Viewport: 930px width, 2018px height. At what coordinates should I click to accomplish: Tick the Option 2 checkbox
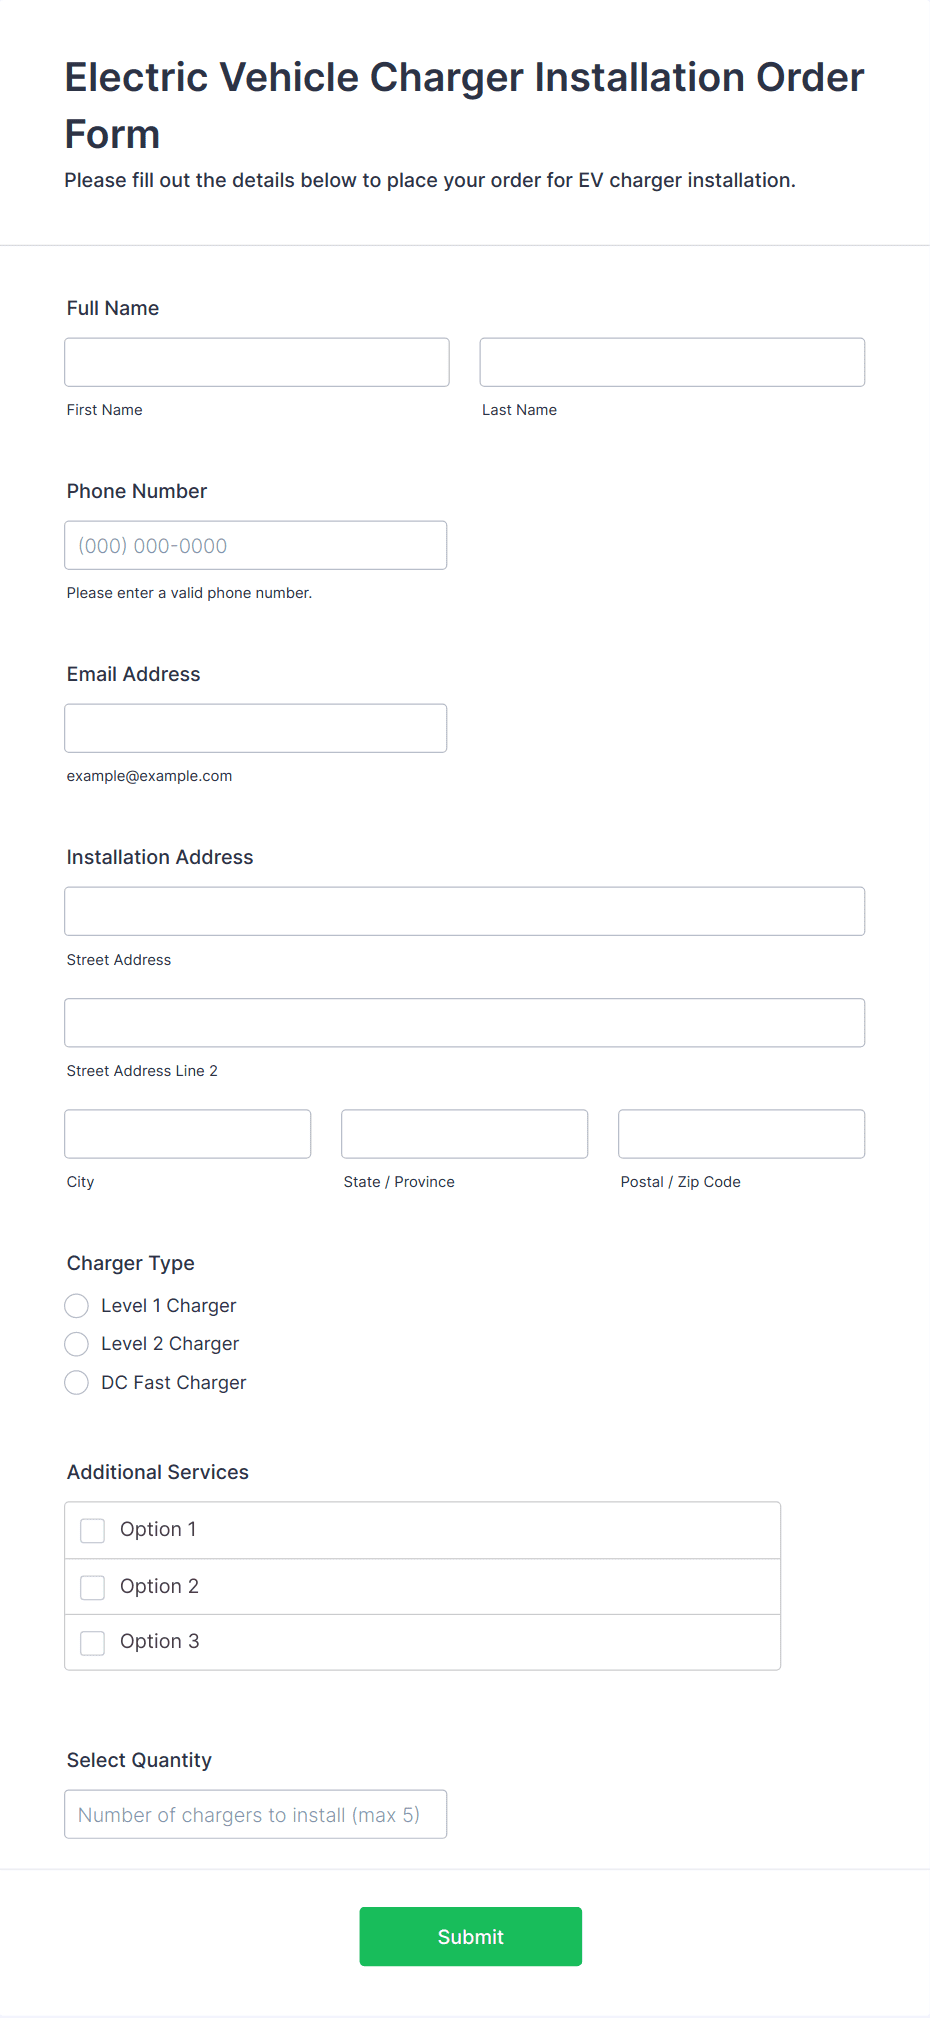coord(93,1588)
